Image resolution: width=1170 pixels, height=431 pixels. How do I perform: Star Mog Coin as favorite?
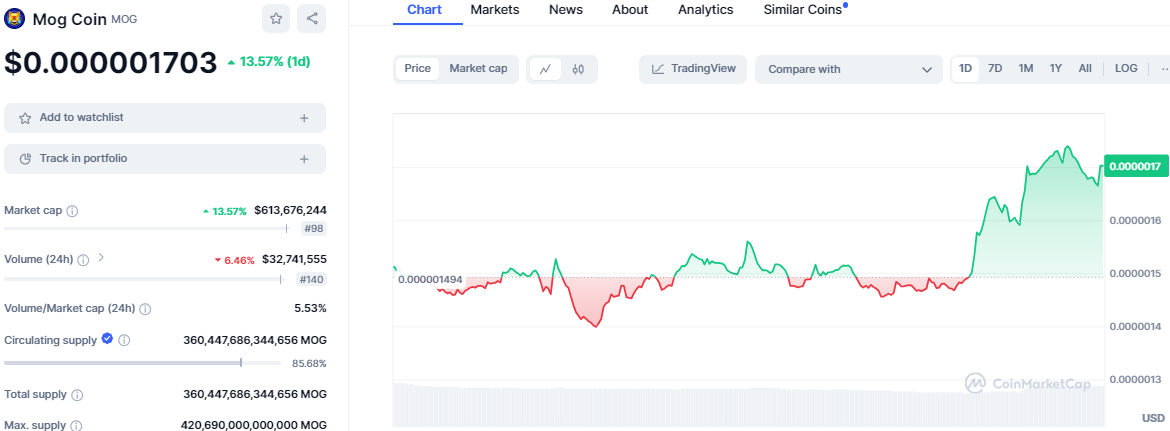click(x=276, y=19)
